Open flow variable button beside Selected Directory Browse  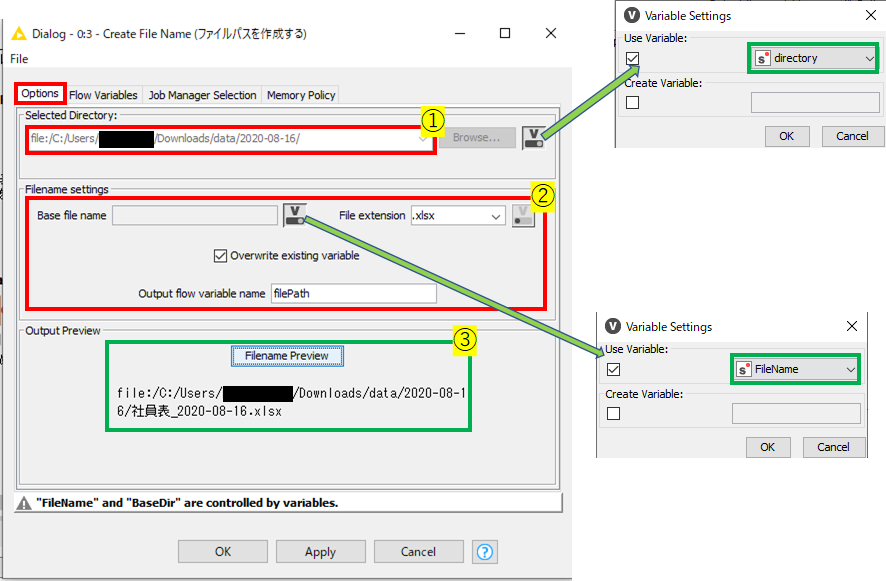534,137
